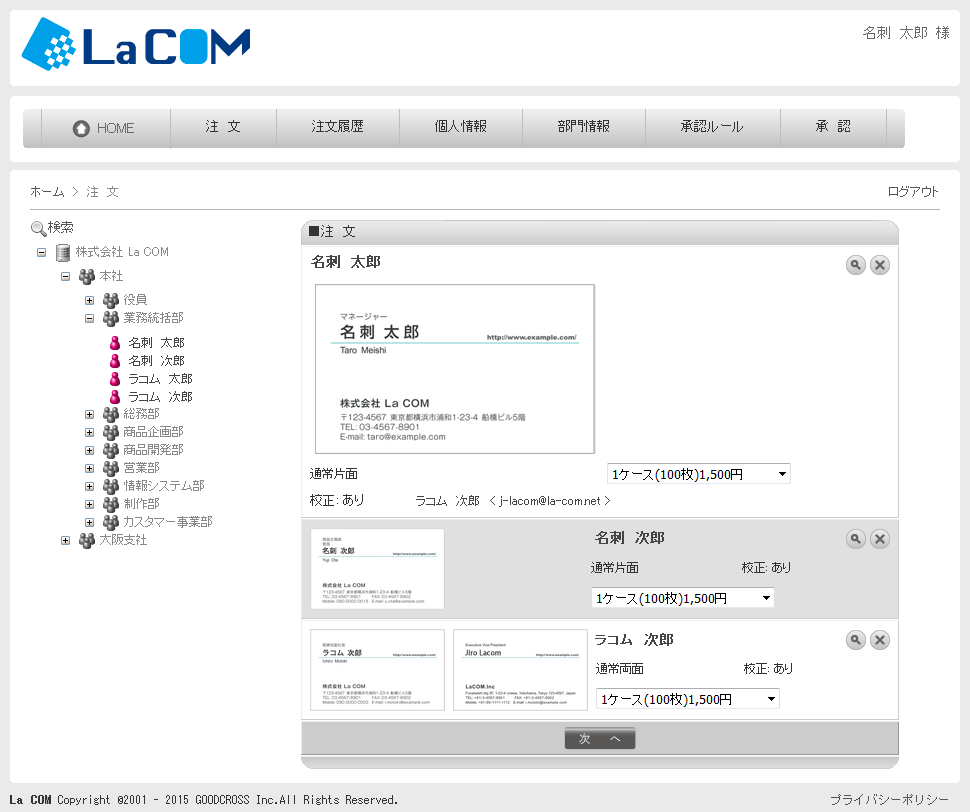Remove ラコム 次郎 order with X icon
The height and width of the screenshot is (812, 970).
coord(880,639)
